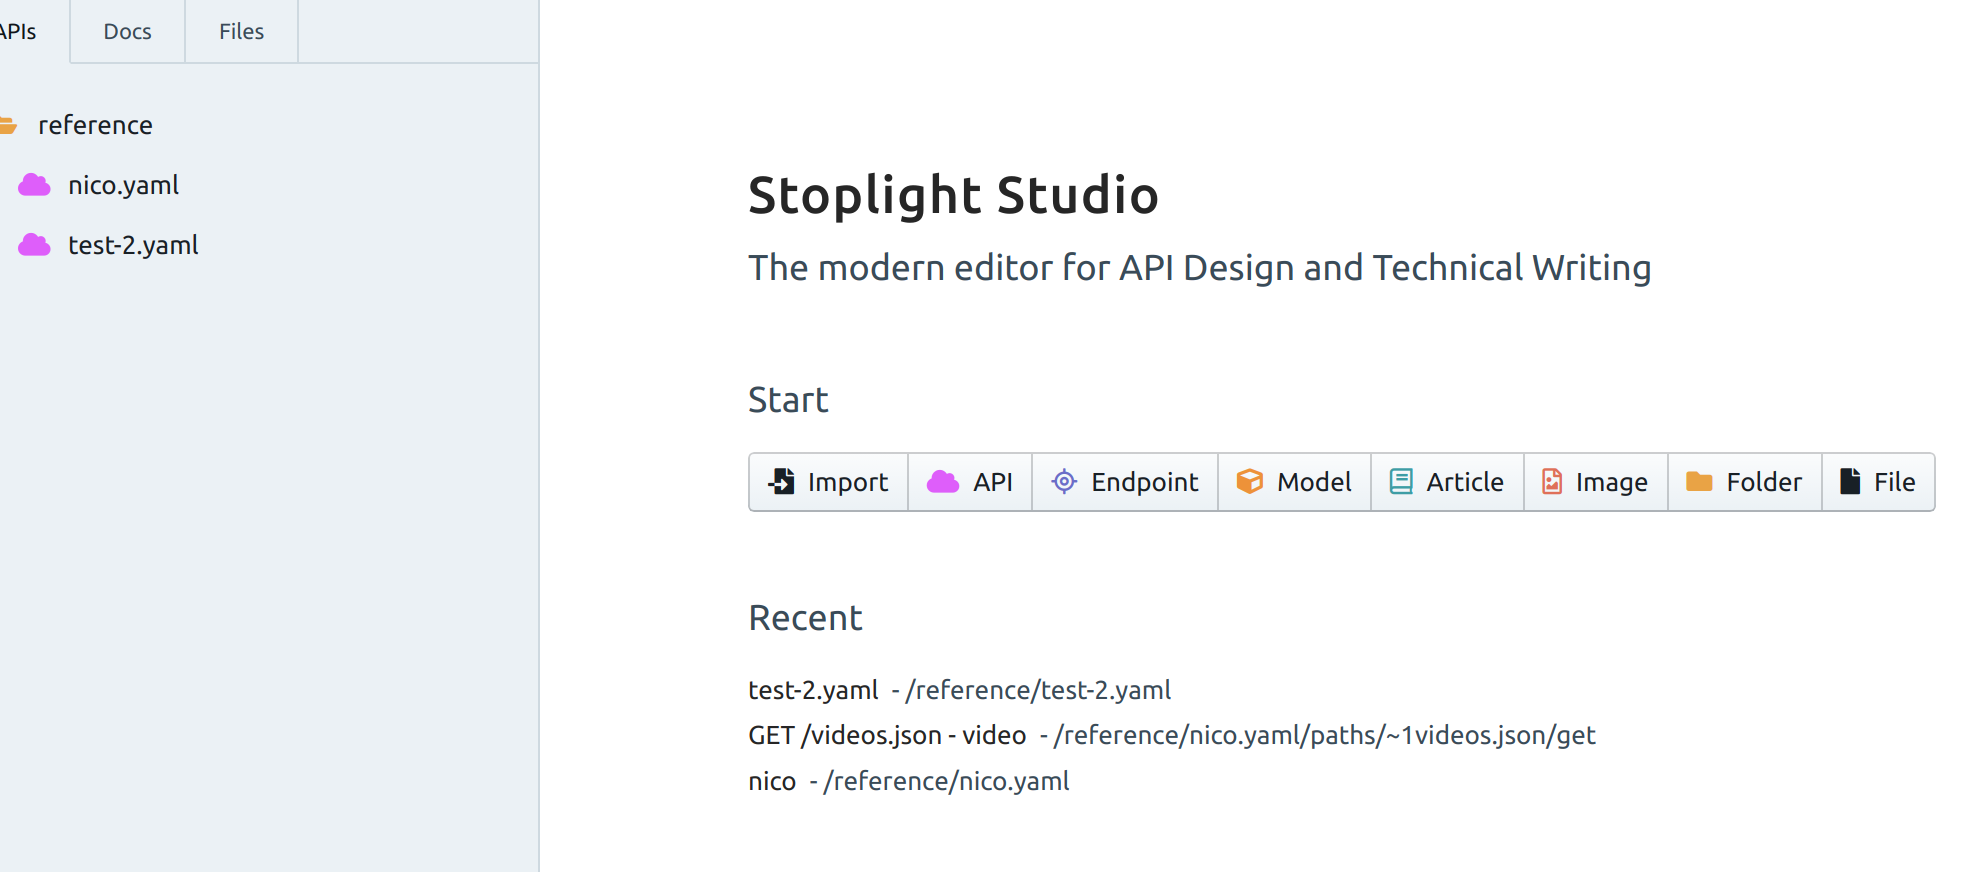The image size is (1966, 872).
Task: Click the Endpoint target icon
Action: 1064,482
